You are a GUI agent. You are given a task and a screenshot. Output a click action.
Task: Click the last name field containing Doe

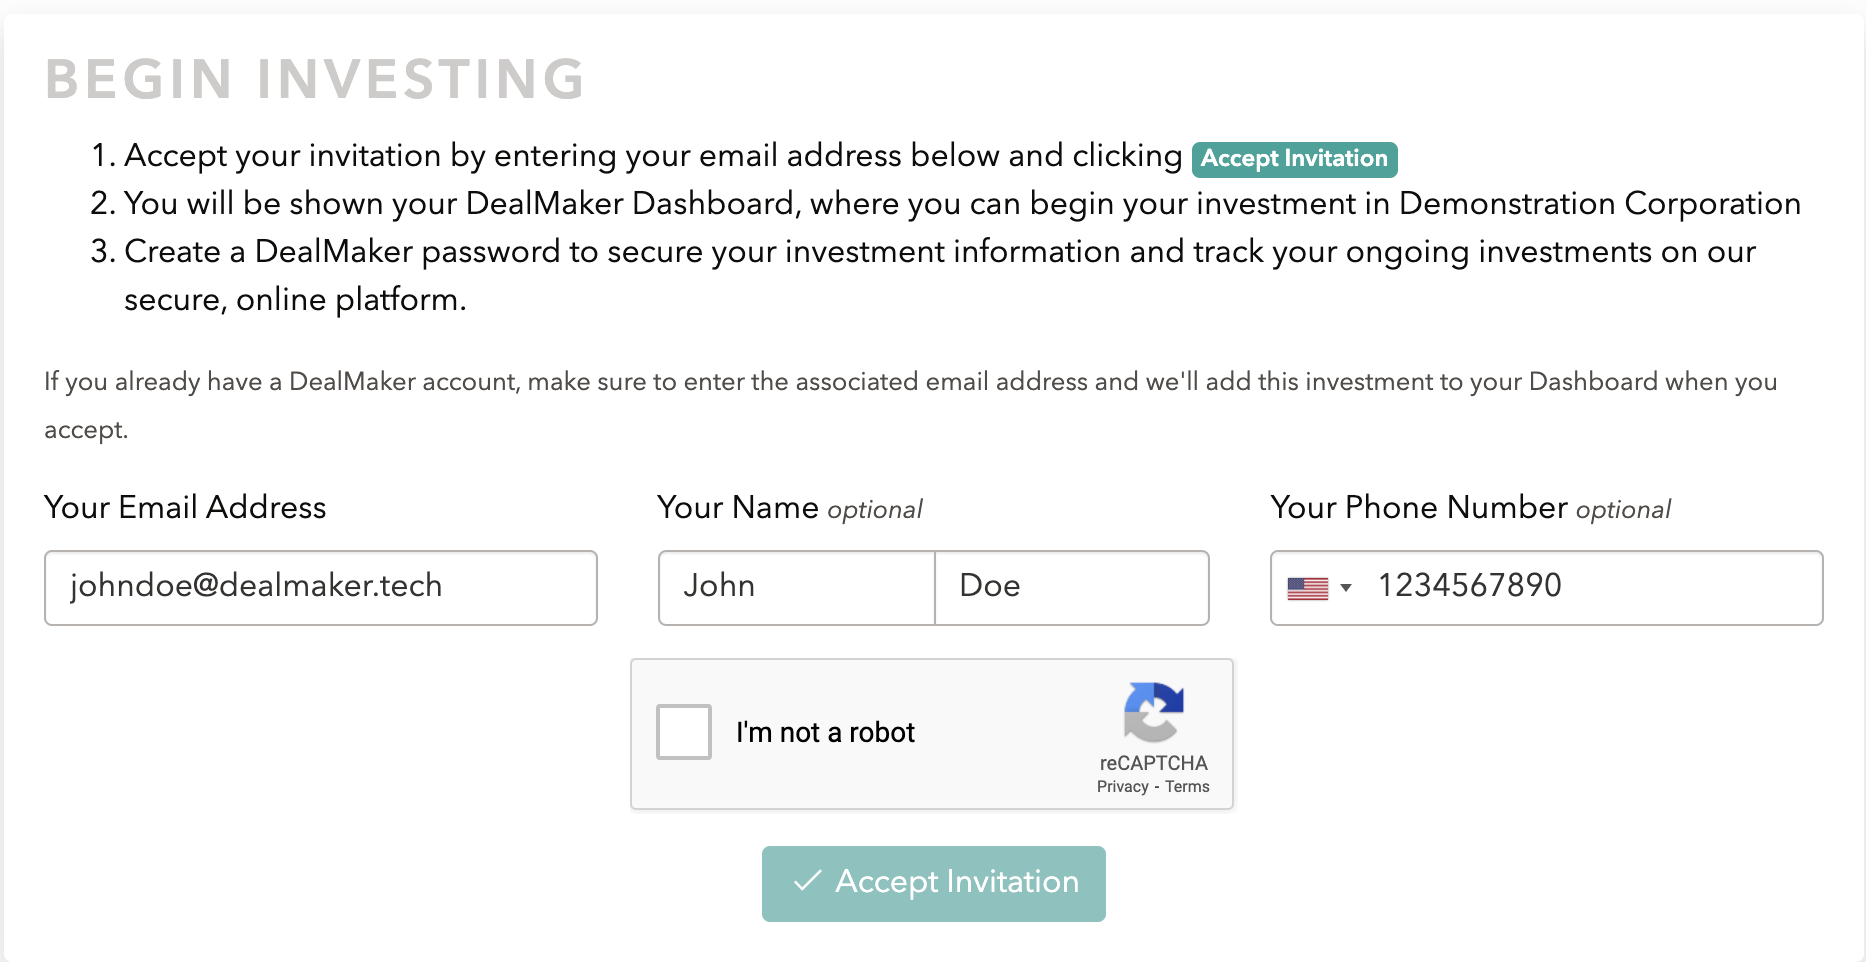tap(1072, 588)
